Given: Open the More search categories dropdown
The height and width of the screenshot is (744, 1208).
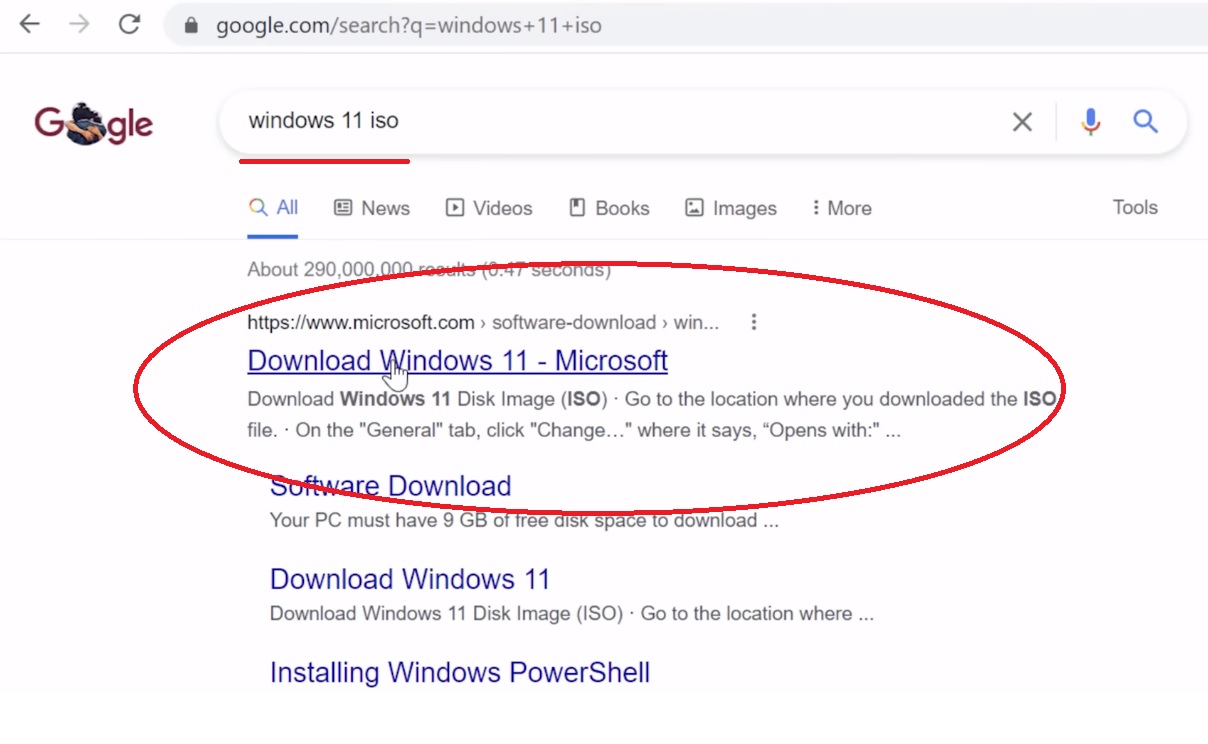Looking at the screenshot, I should 841,208.
